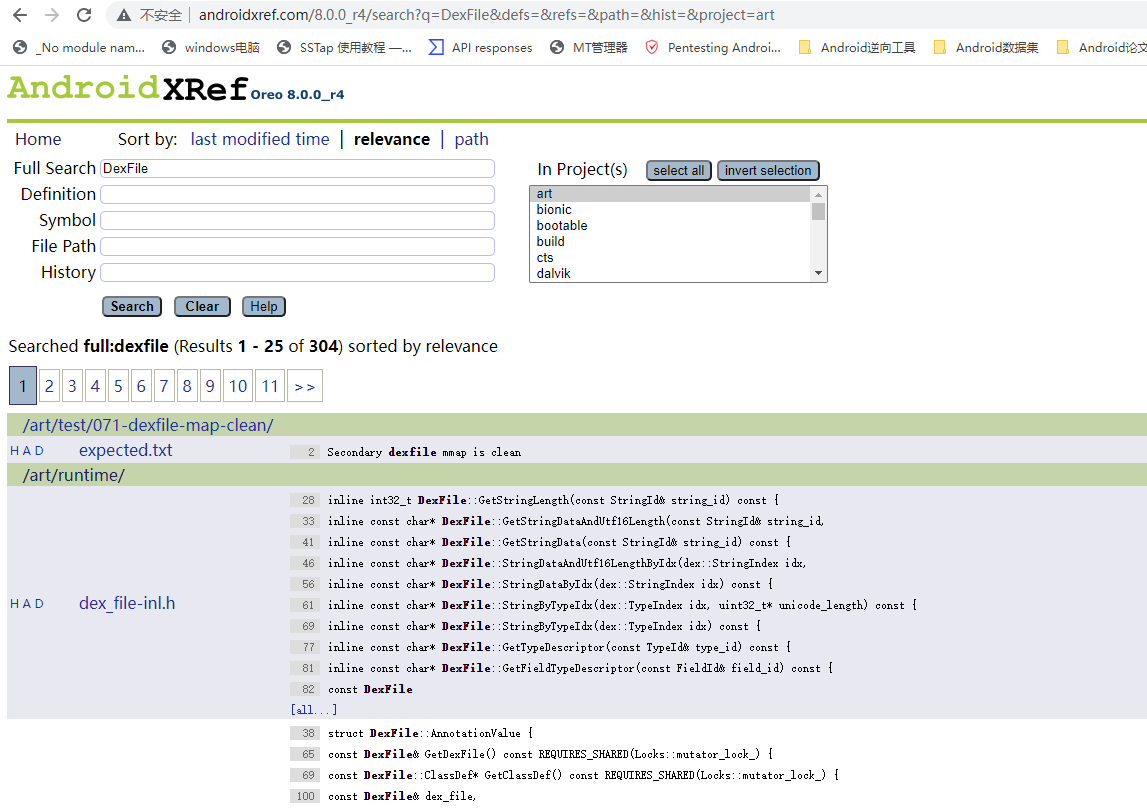Screen dimensions: 1147x810
Task: Open line 2 'Secondary dexfile mmap is clean' result
Action: point(424,453)
